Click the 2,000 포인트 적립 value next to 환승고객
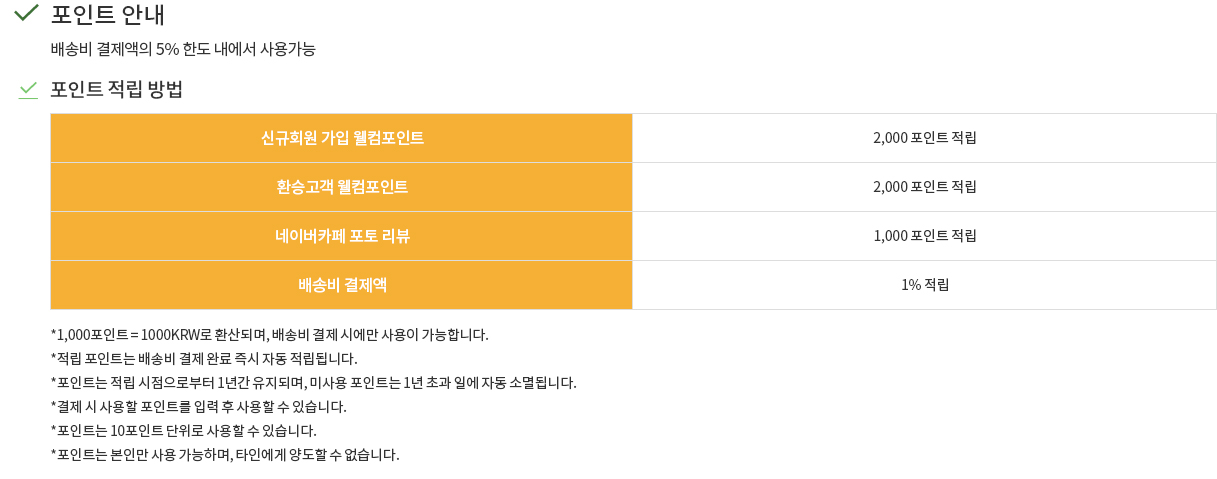The image size is (1217, 479). (x=925, y=187)
